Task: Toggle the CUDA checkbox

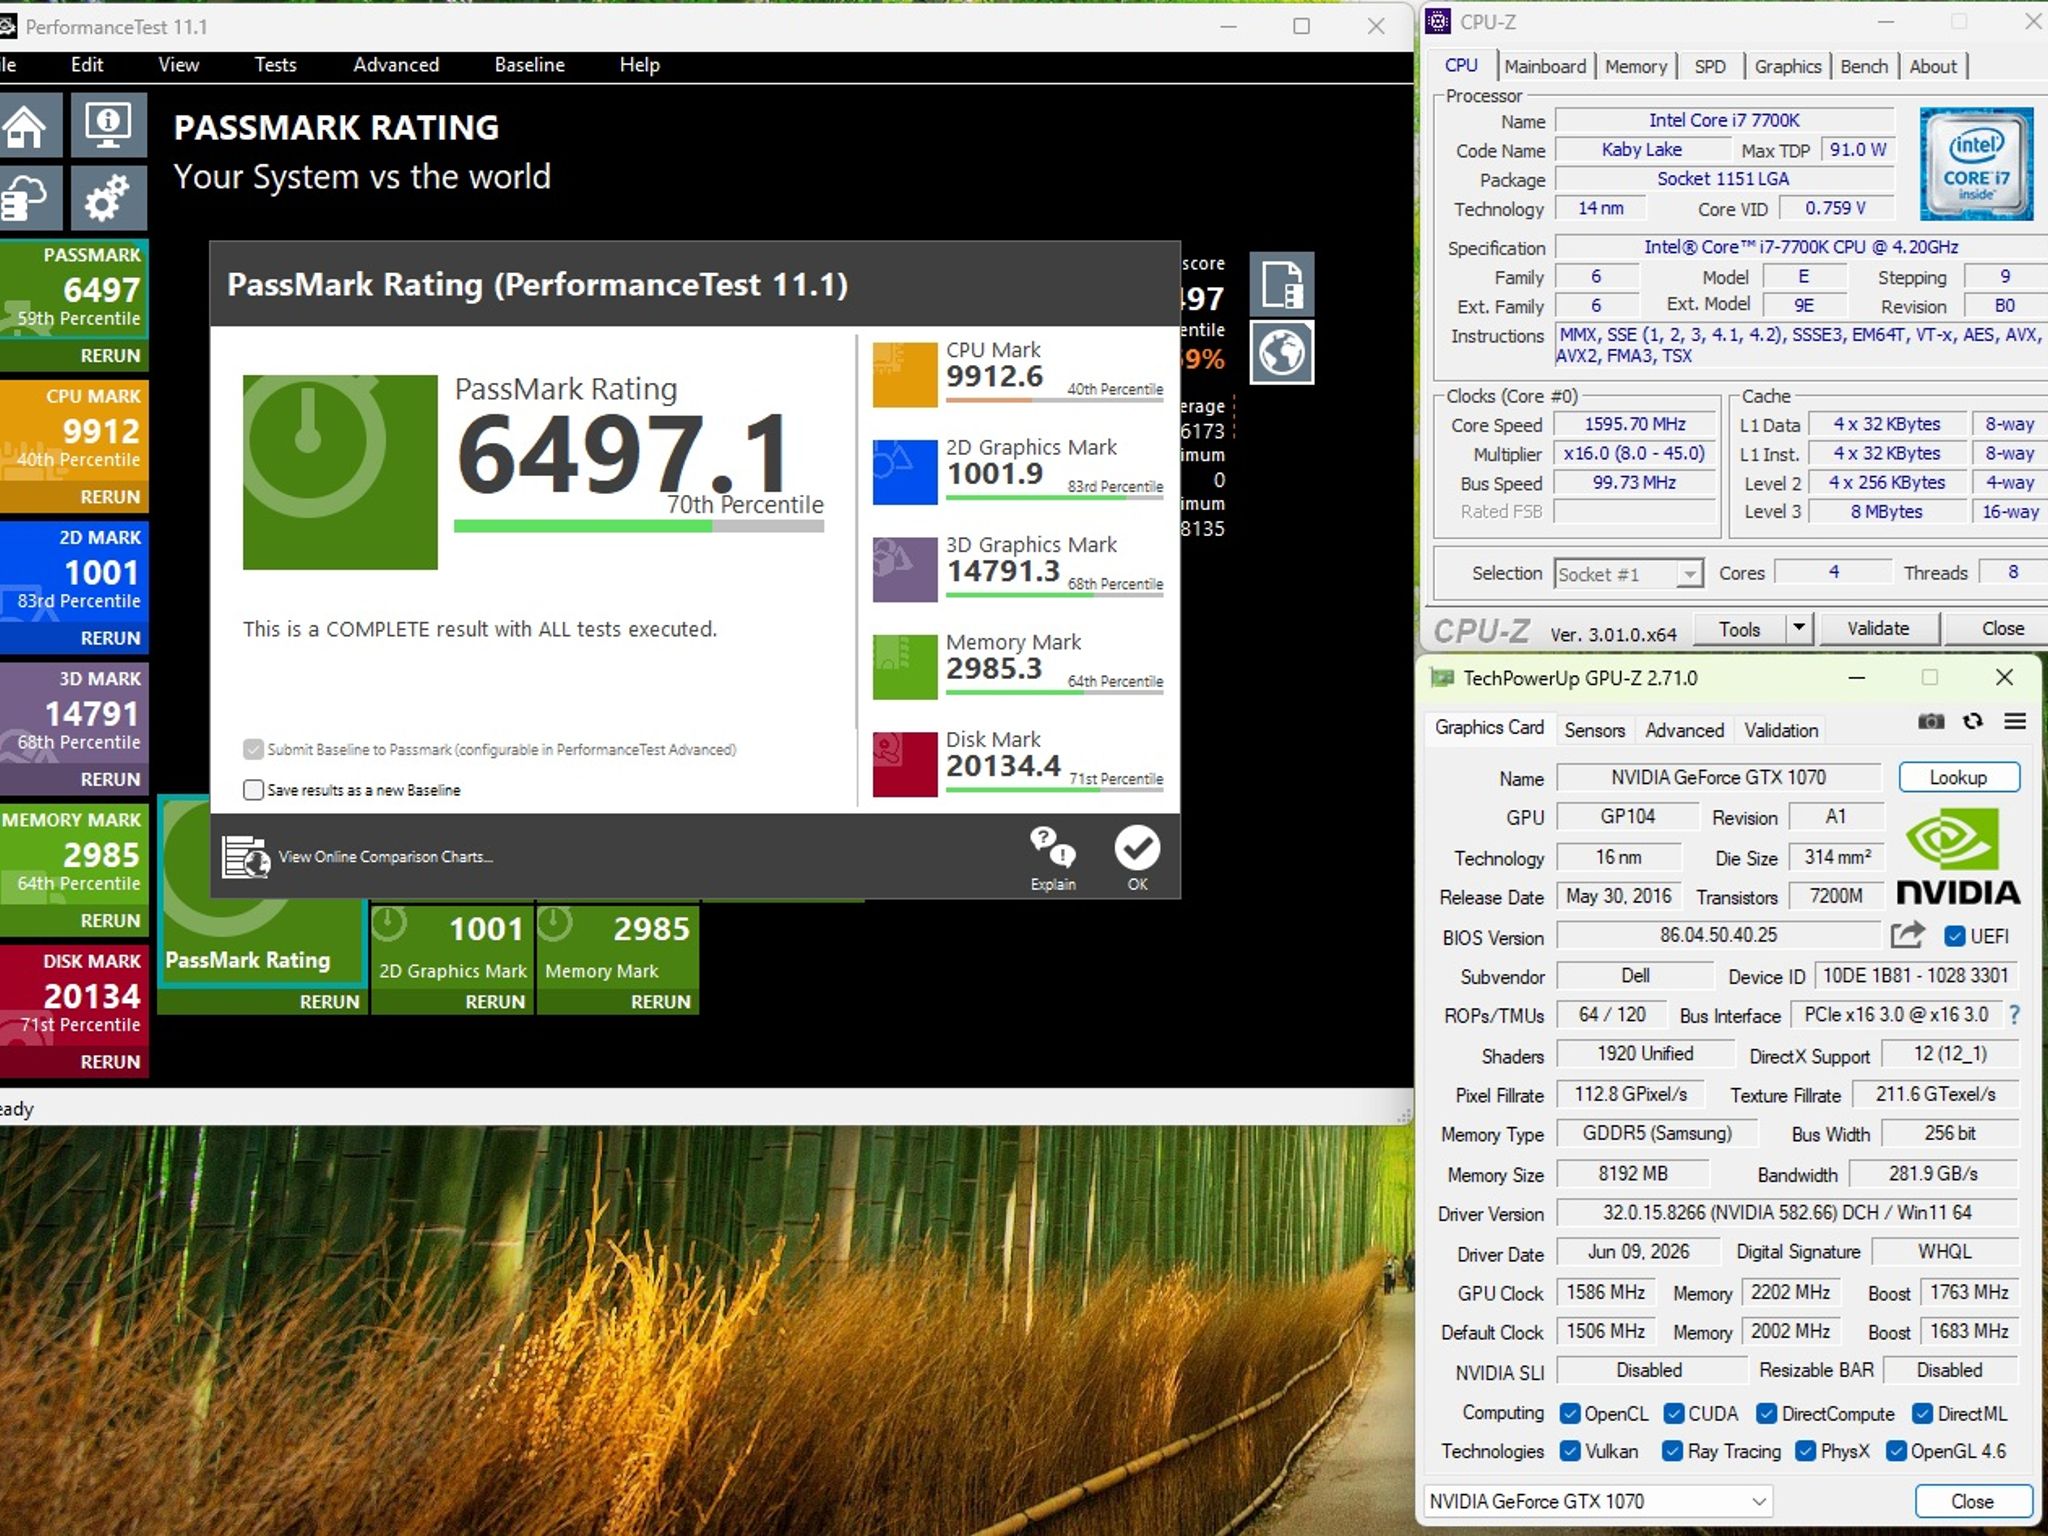Action: coord(1674,1414)
